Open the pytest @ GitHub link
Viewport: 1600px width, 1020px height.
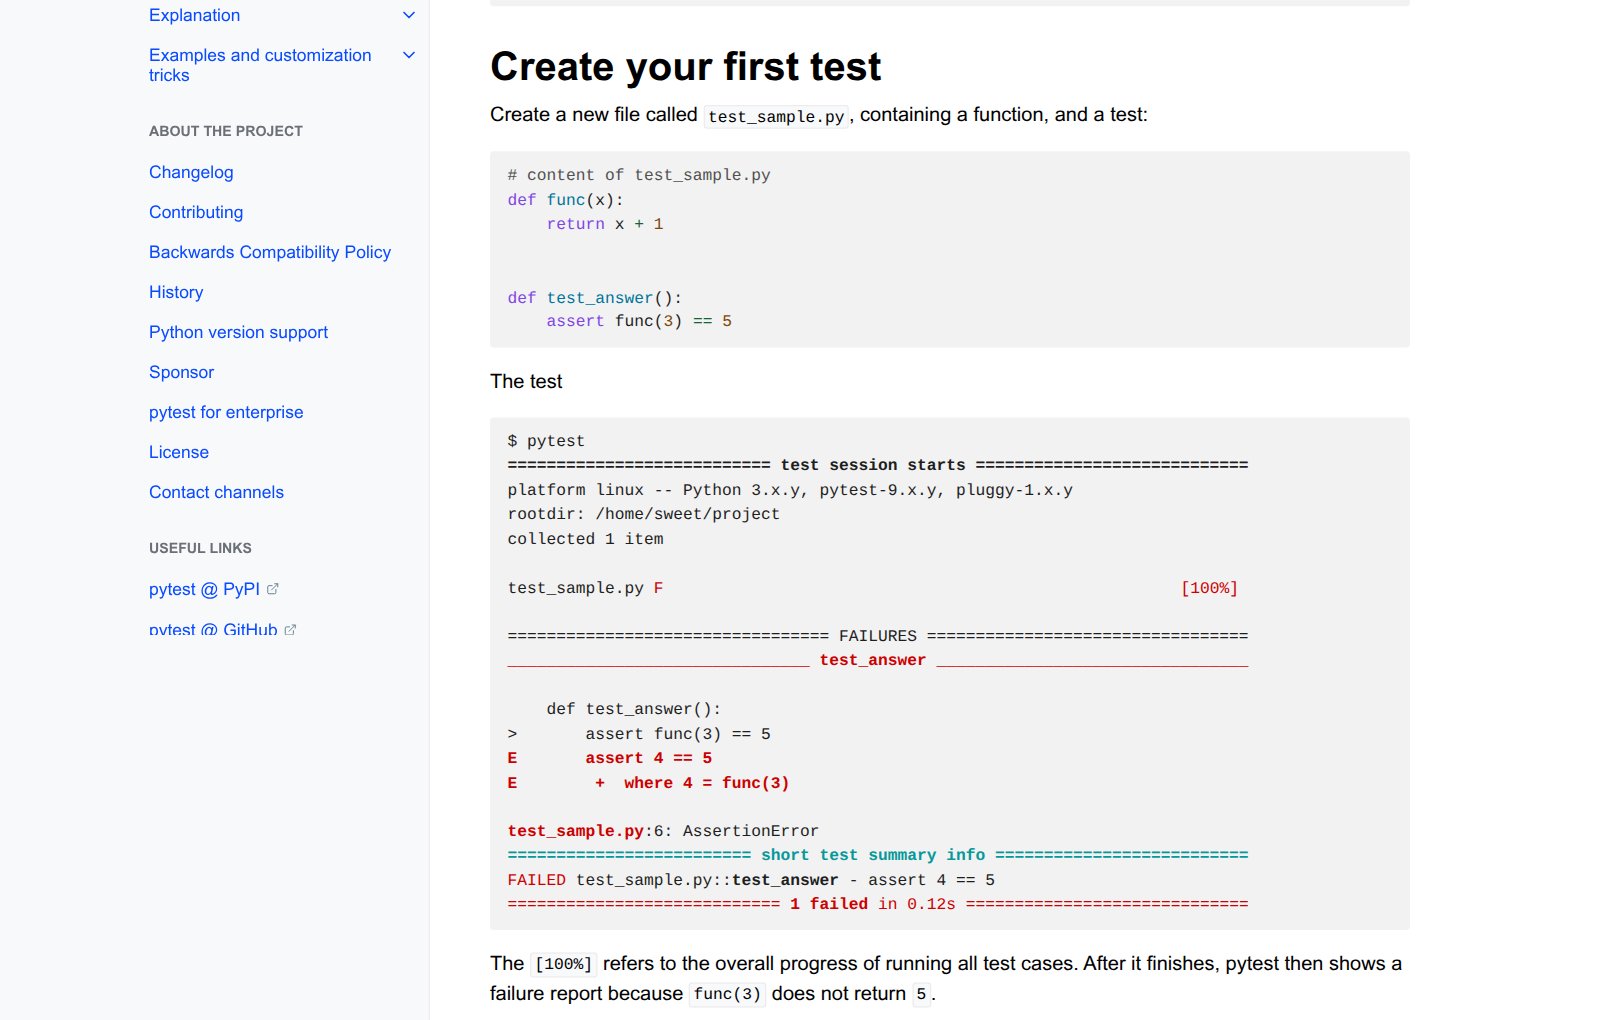tap(213, 629)
